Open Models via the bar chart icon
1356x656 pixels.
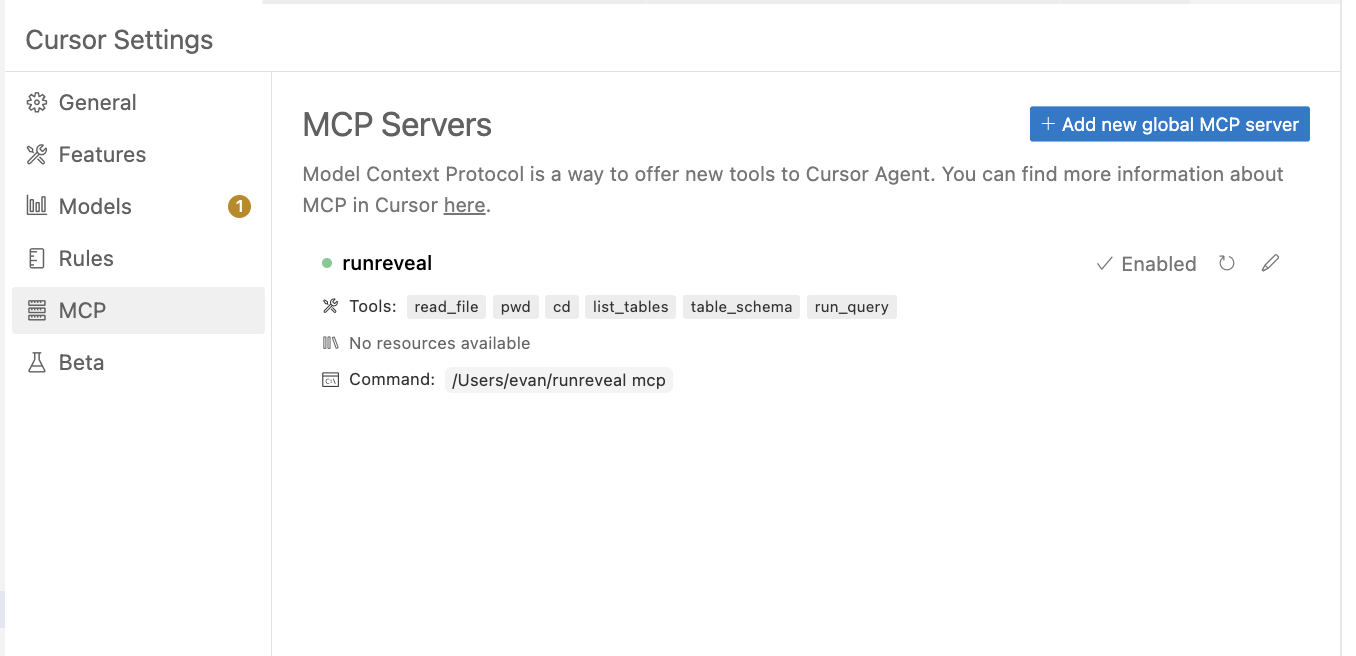click(37, 206)
